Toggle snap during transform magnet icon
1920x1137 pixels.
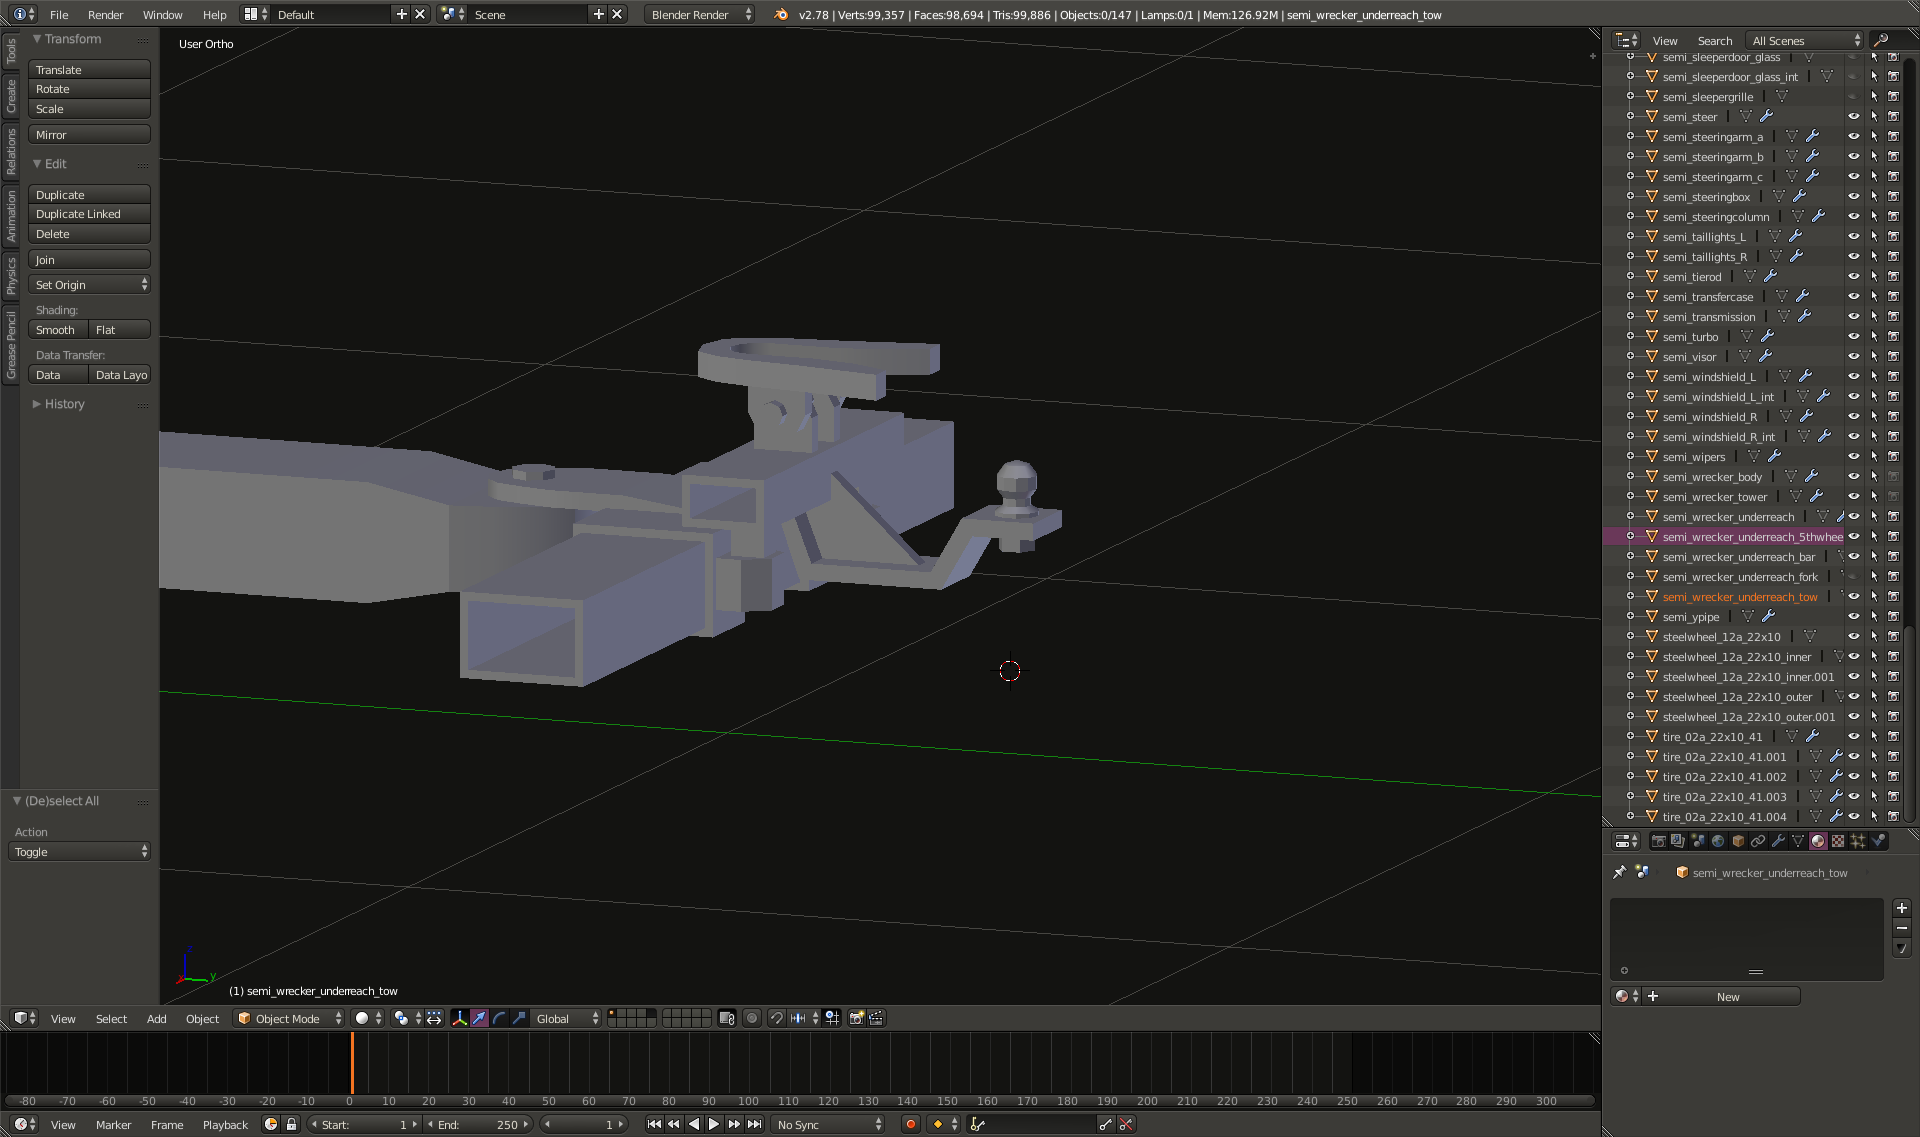pyautogui.click(x=776, y=1018)
